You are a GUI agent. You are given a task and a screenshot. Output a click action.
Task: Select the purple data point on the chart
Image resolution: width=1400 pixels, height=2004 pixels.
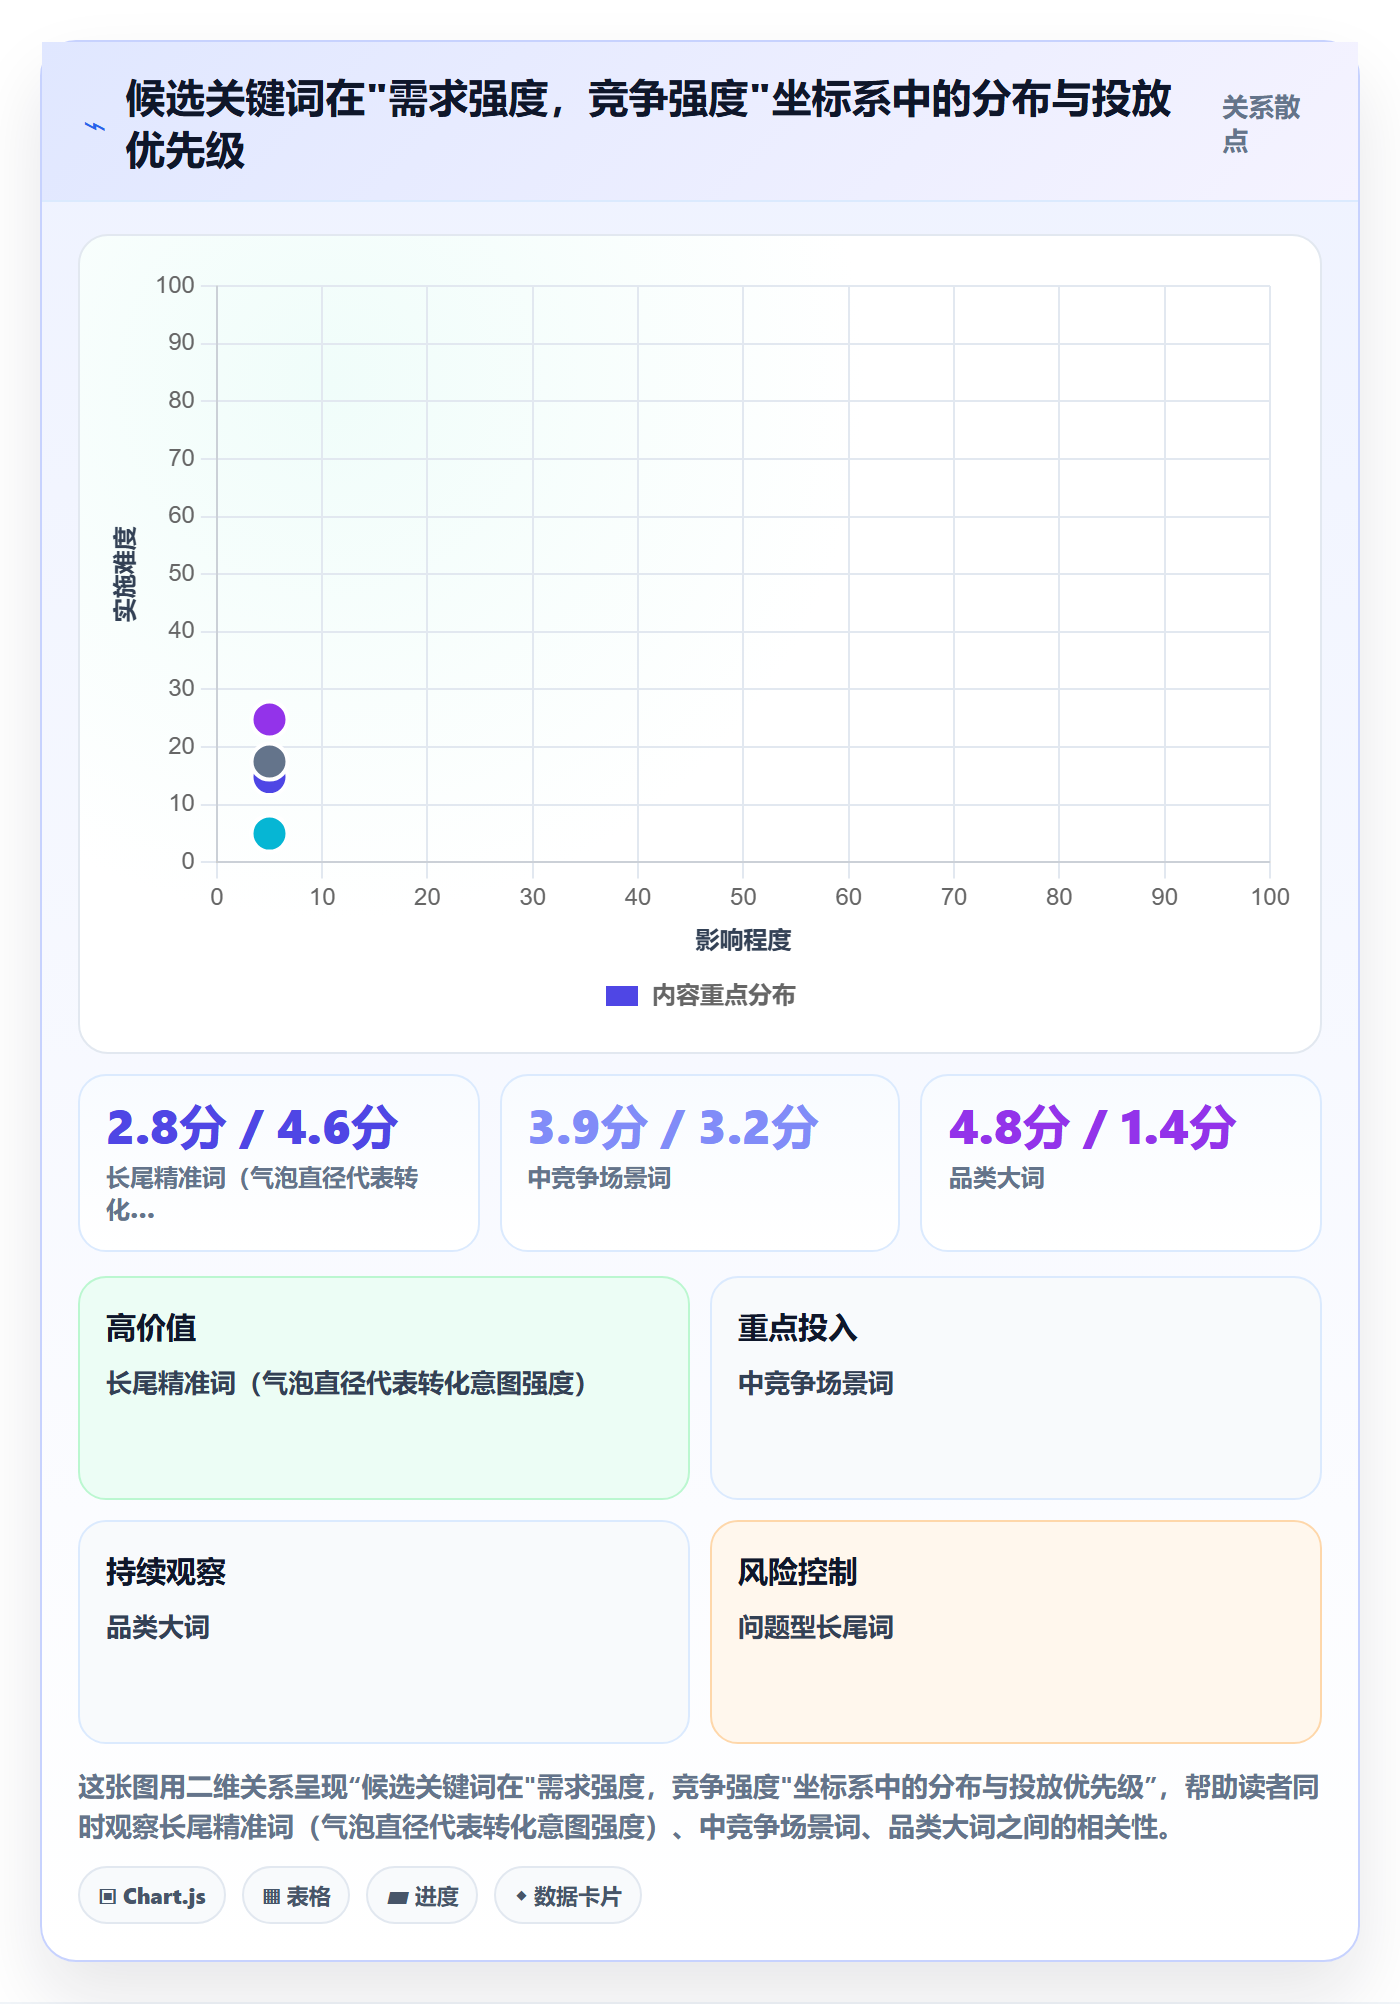(269, 719)
